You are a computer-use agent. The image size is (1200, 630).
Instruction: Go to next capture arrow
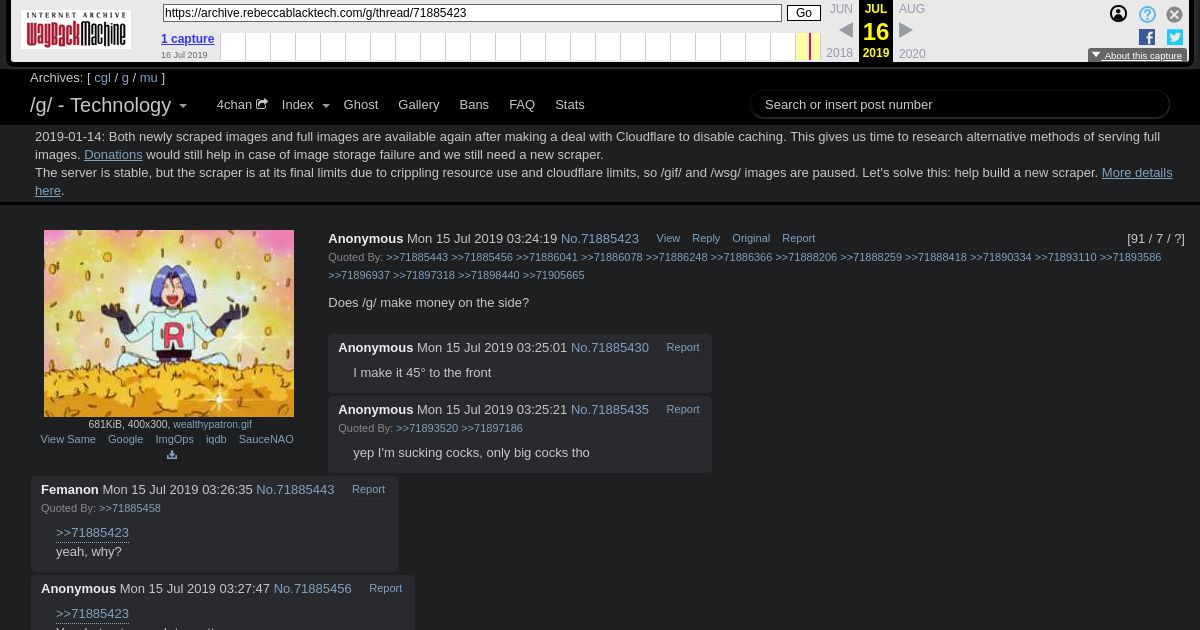coord(906,31)
